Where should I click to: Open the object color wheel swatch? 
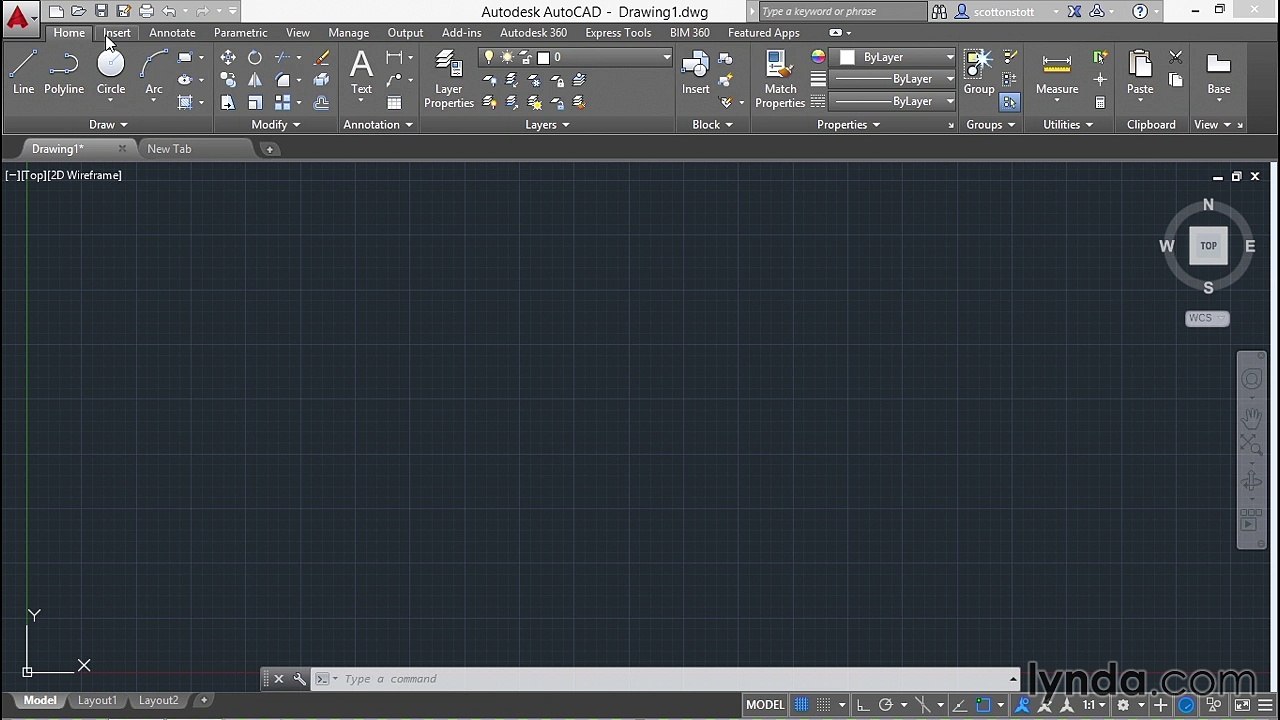[818, 57]
